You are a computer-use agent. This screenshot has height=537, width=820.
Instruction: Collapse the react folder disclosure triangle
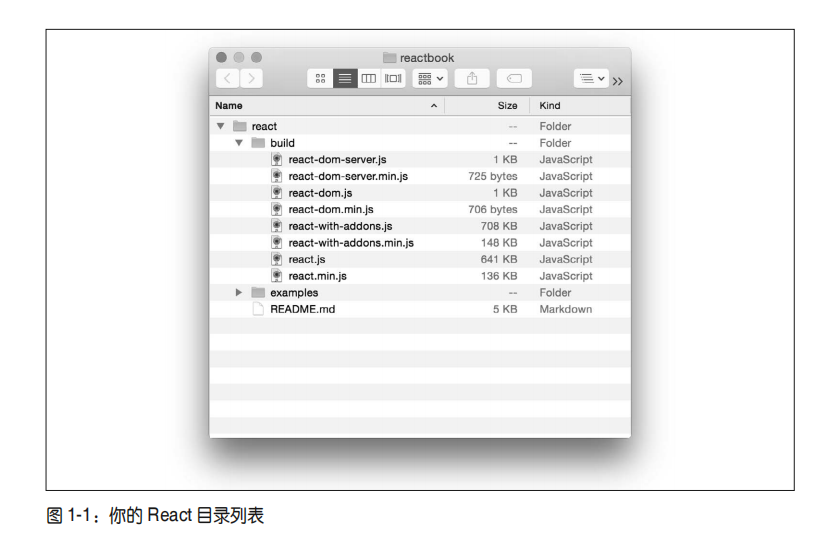(221, 126)
